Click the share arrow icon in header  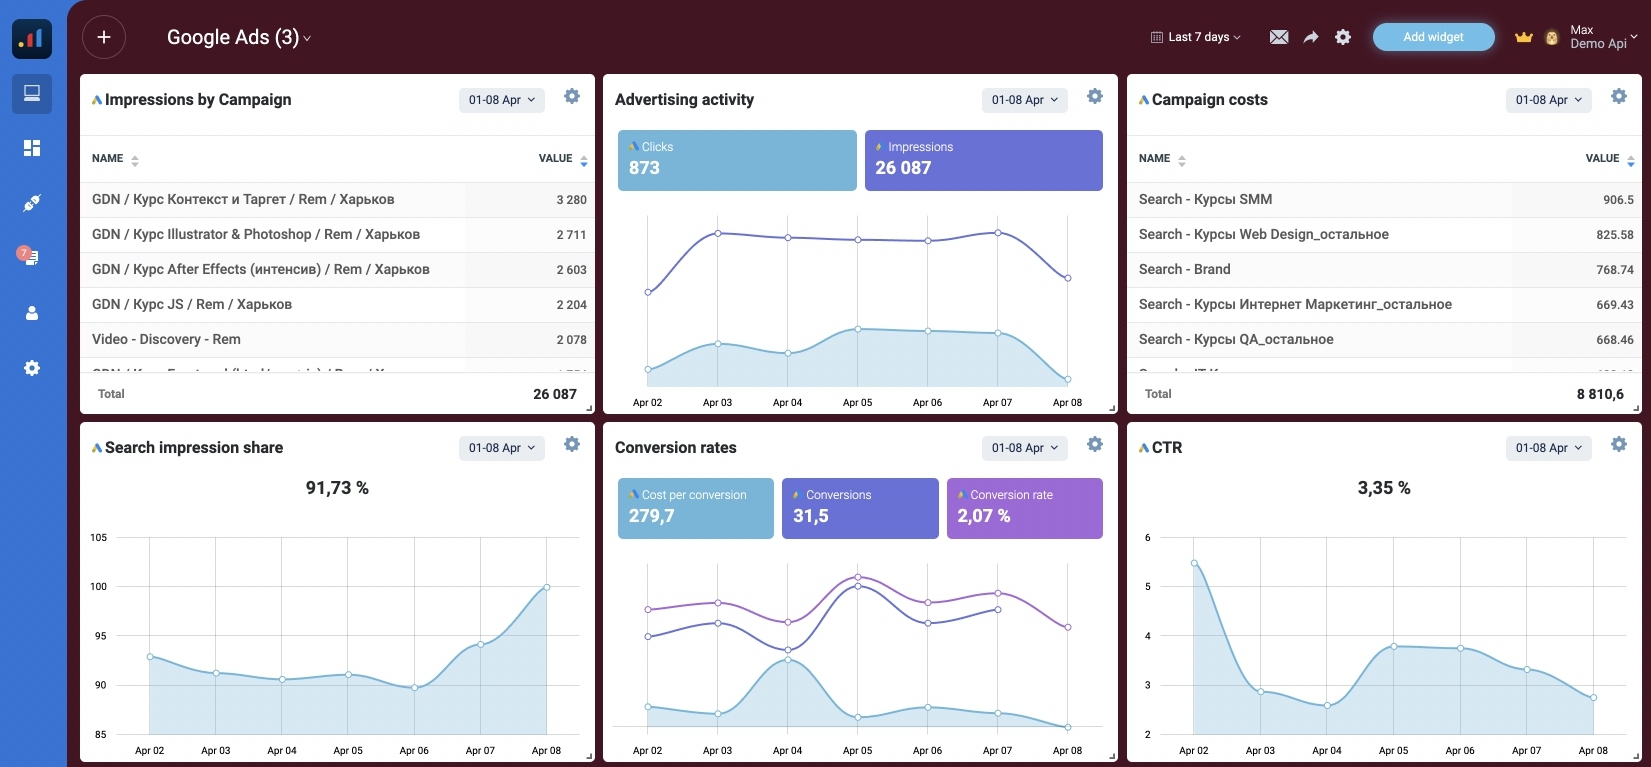tap(1310, 37)
